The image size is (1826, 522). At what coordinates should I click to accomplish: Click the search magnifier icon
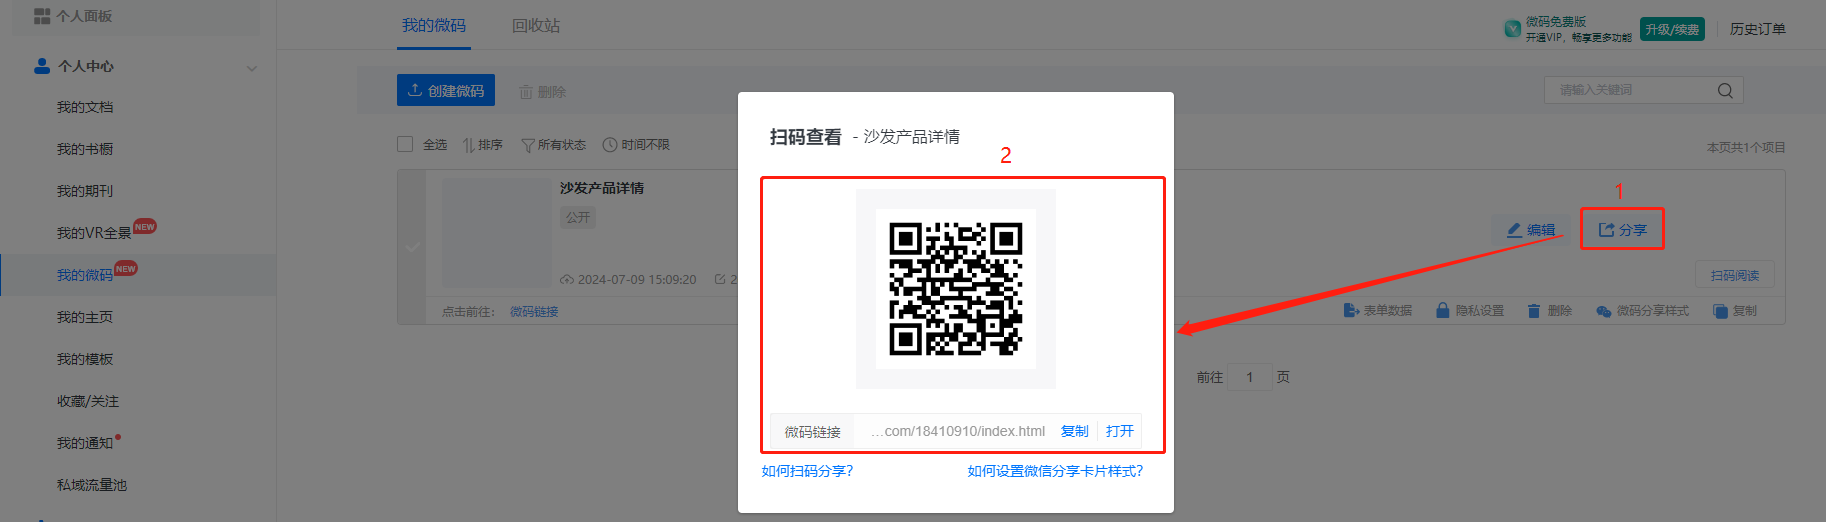click(x=1725, y=91)
